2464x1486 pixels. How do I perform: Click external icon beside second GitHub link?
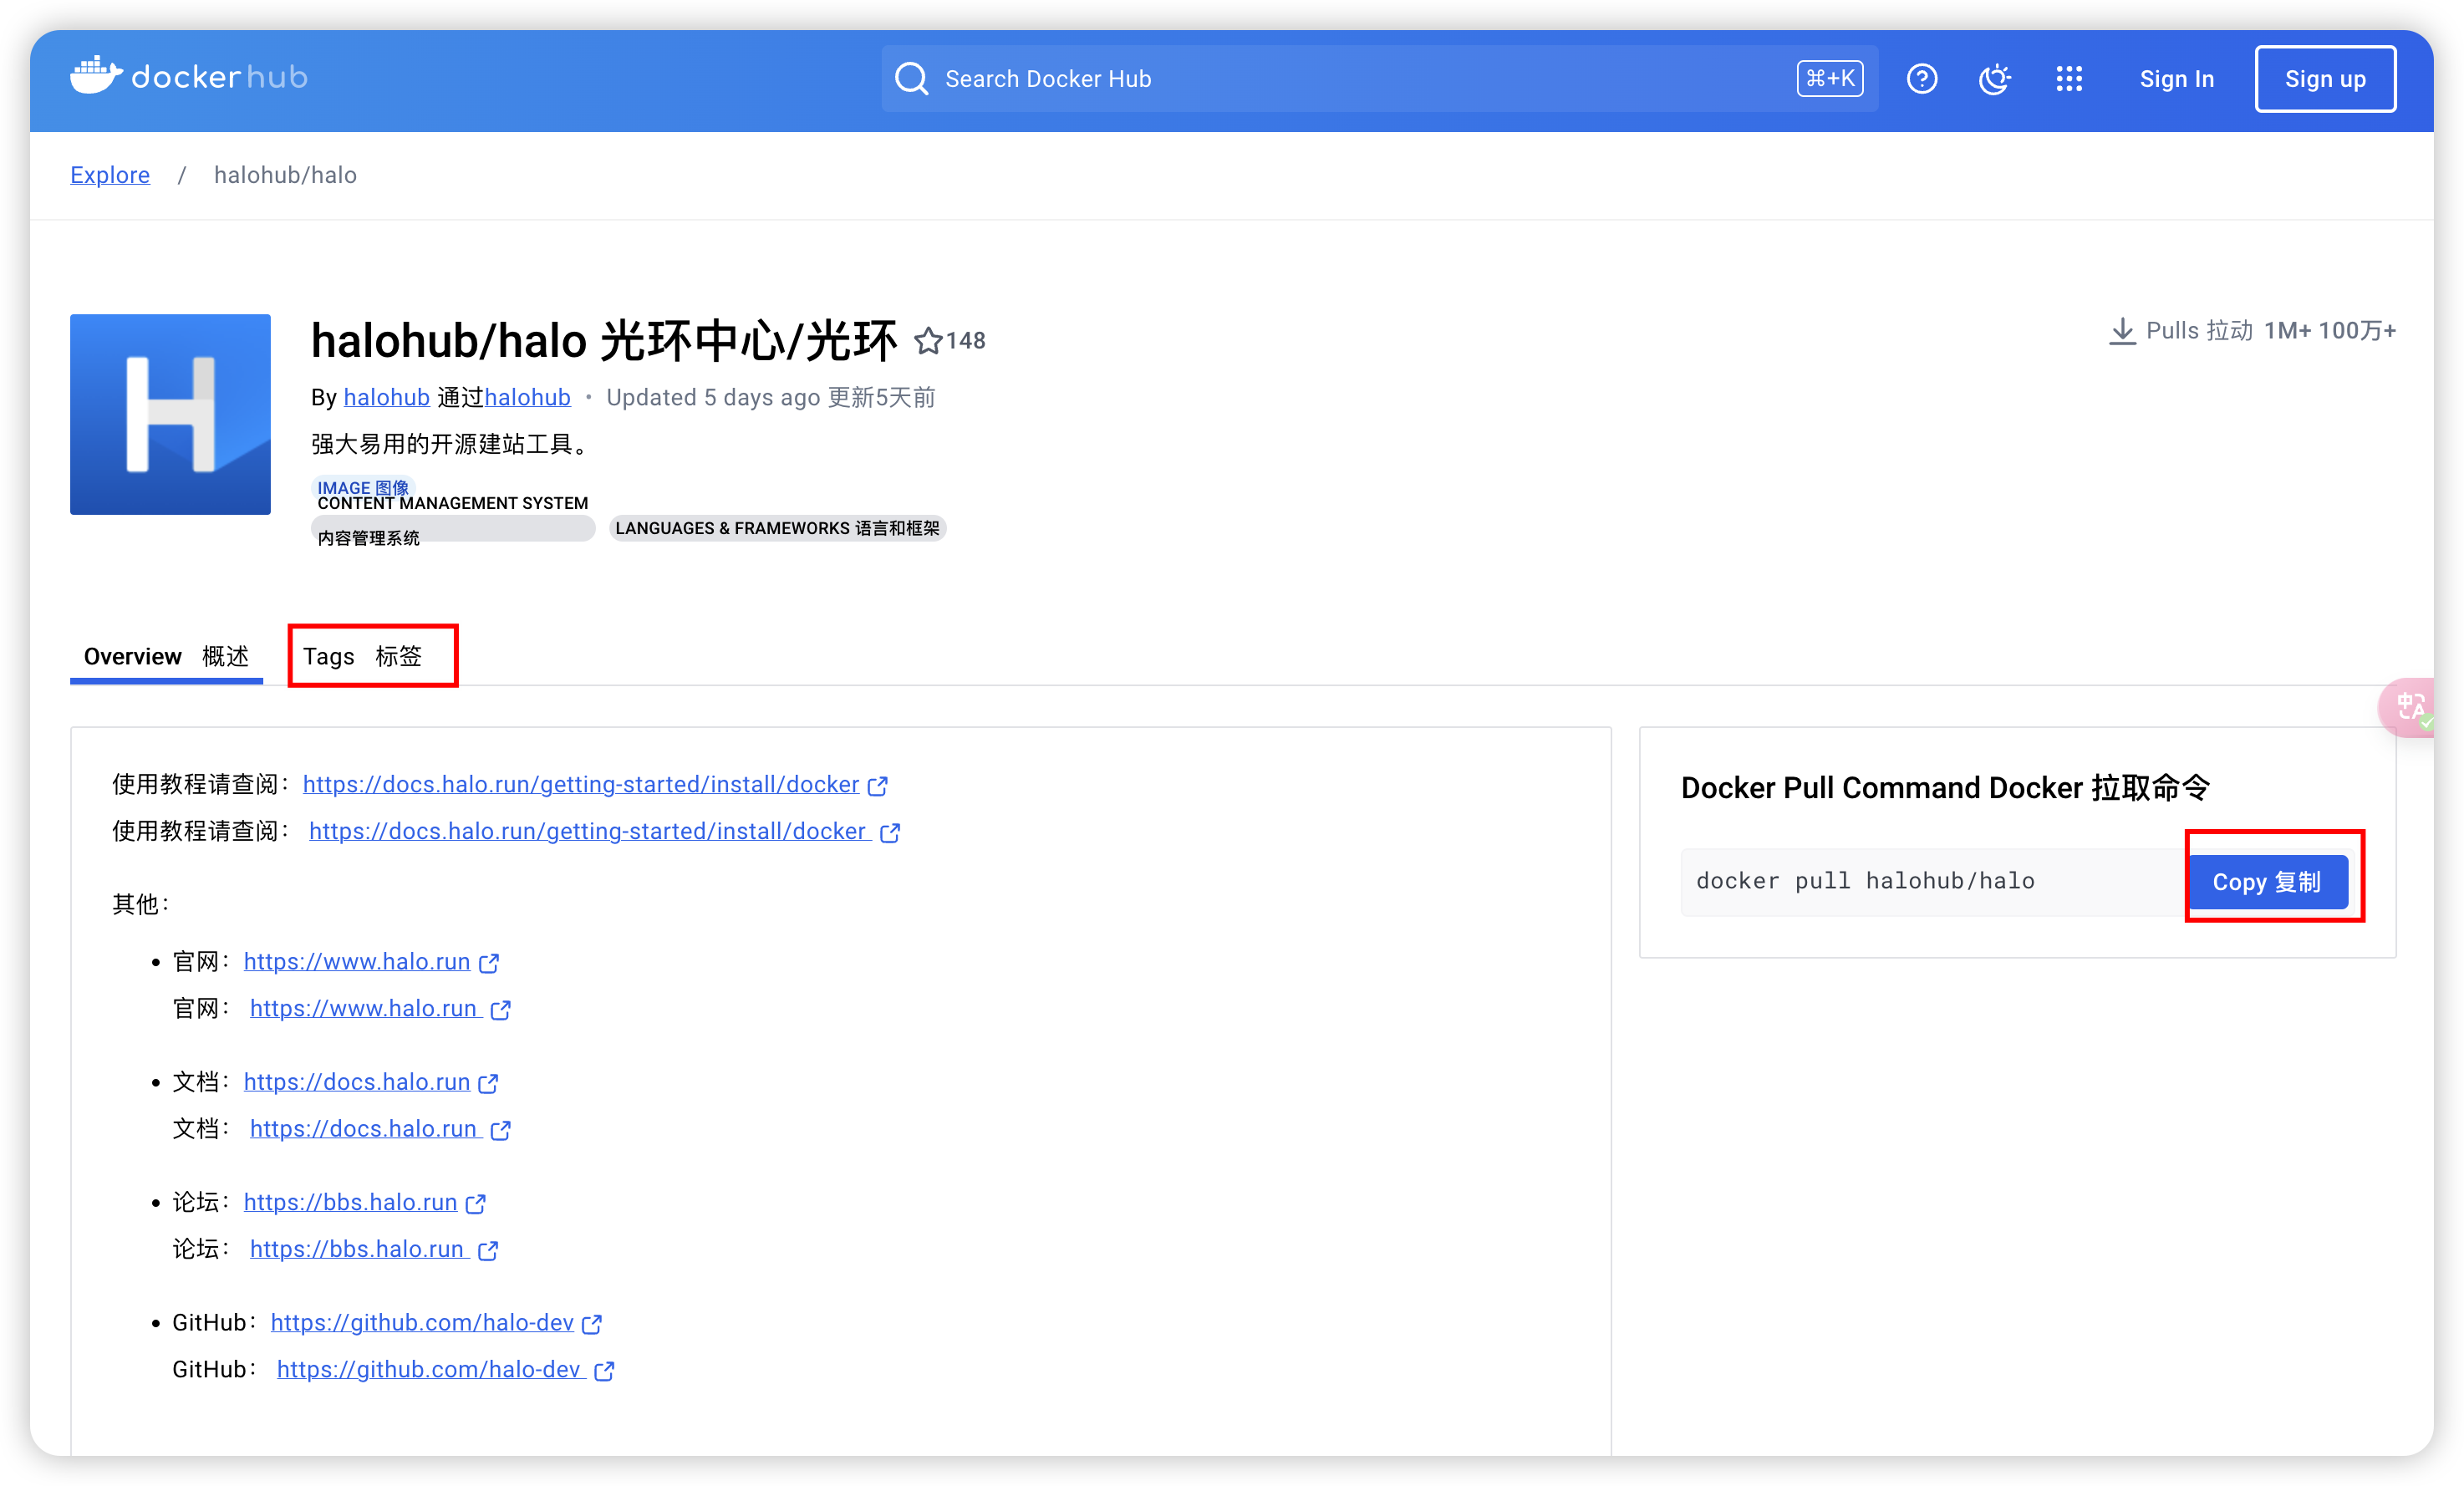[603, 1371]
